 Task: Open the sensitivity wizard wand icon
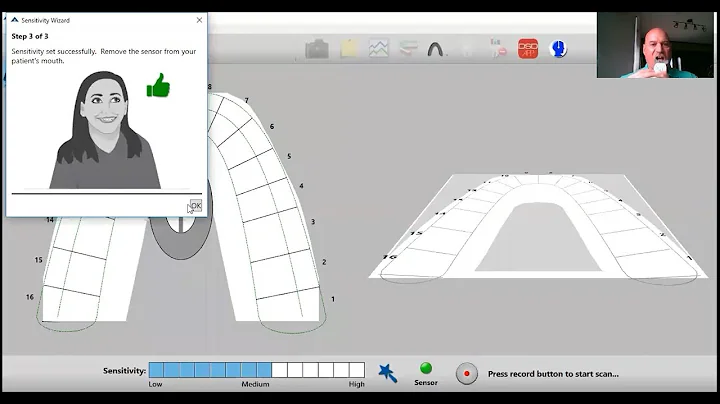pos(388,373)
